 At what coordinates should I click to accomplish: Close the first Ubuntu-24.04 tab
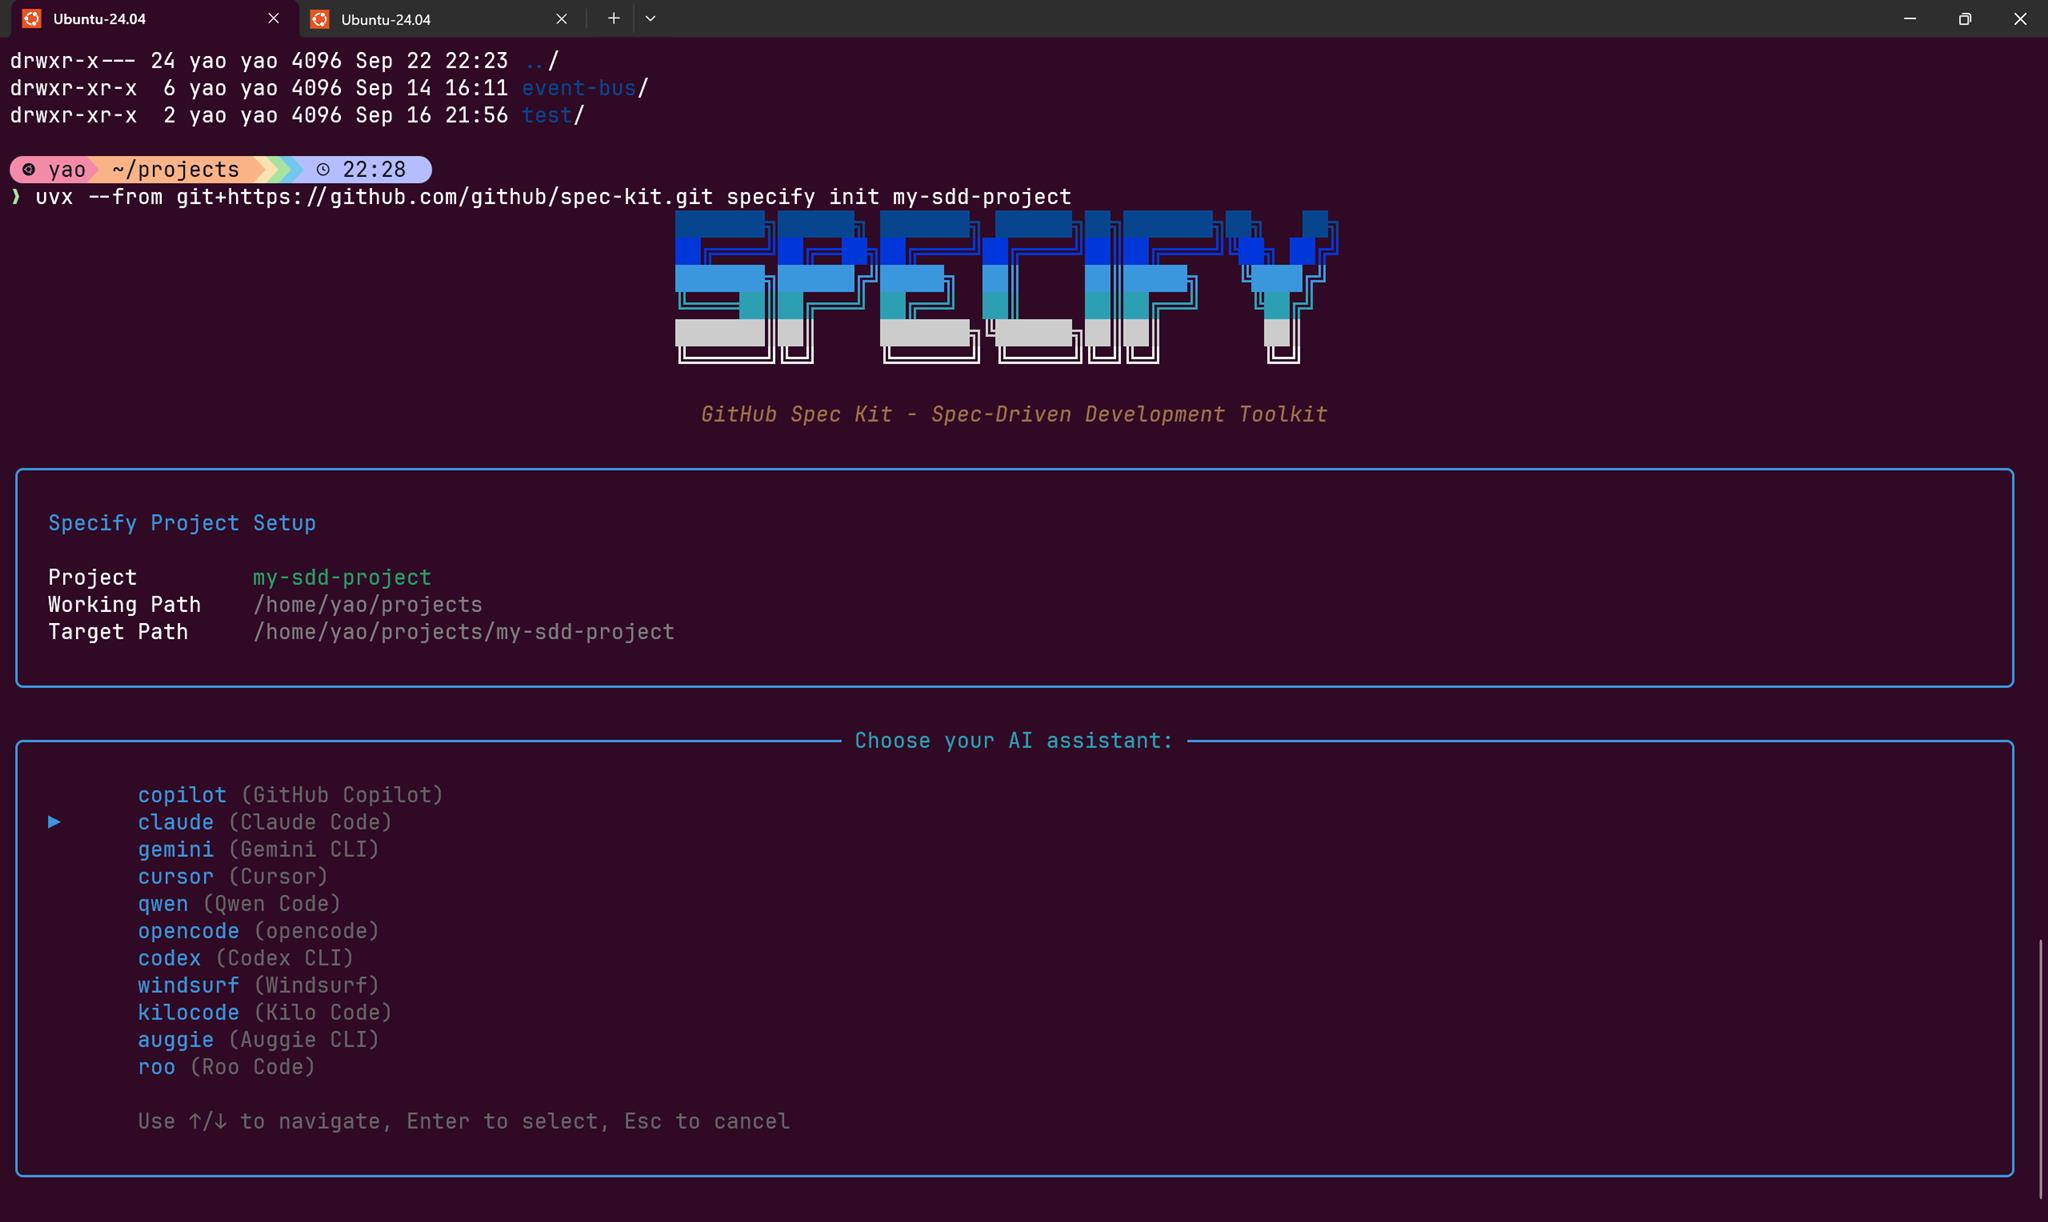(273, 18)
